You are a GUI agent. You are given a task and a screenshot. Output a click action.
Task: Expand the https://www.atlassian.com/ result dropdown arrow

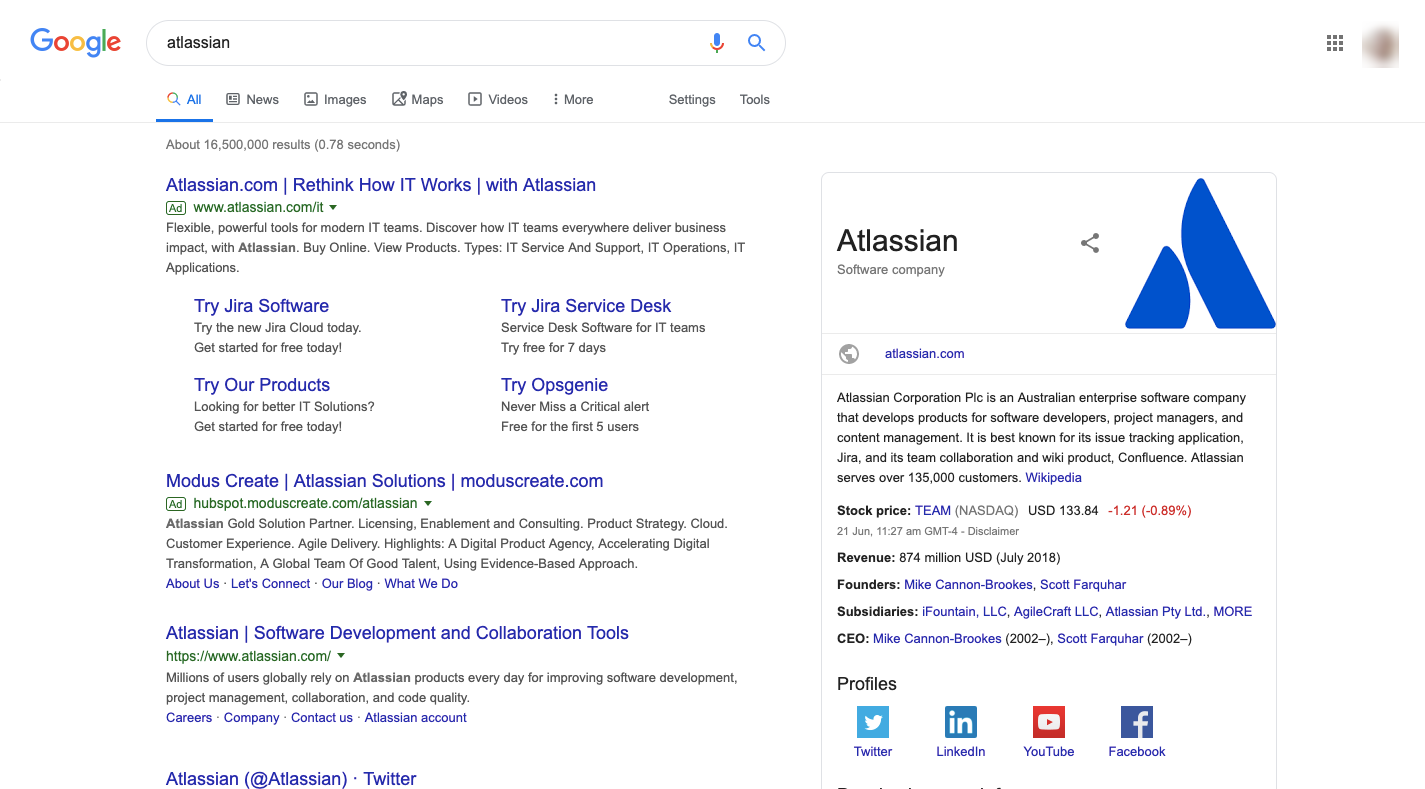click(x=341, y=657)
